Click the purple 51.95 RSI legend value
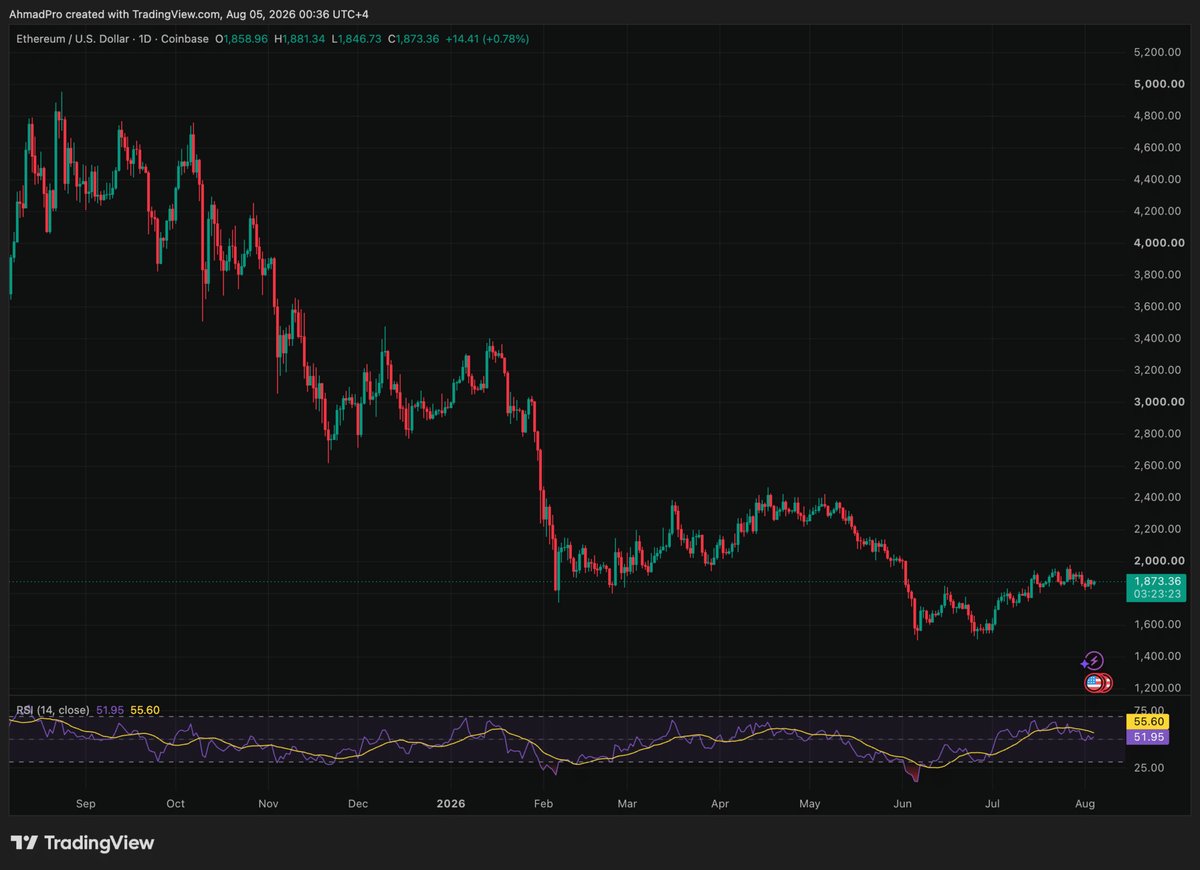This screenshot has width=1200, height=870. (108, 710)
